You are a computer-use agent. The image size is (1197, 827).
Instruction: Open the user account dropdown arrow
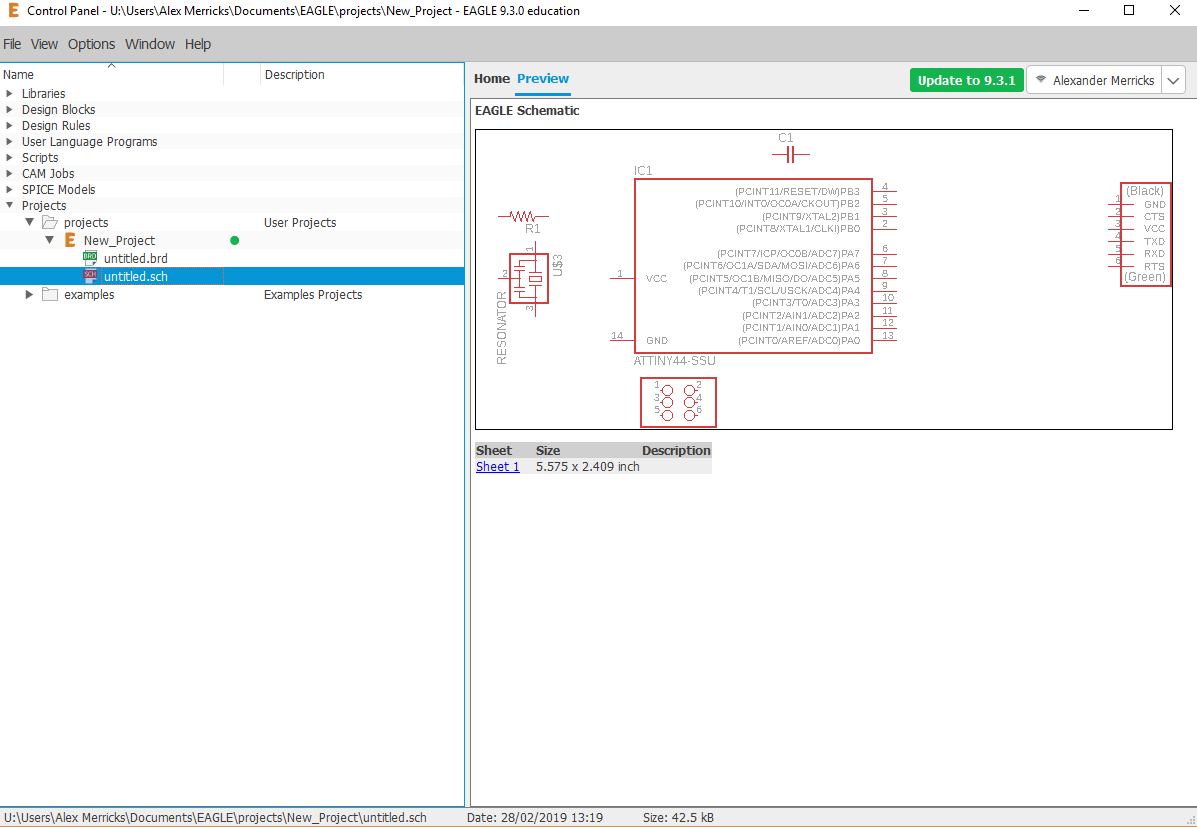[x=1173, y=80]
